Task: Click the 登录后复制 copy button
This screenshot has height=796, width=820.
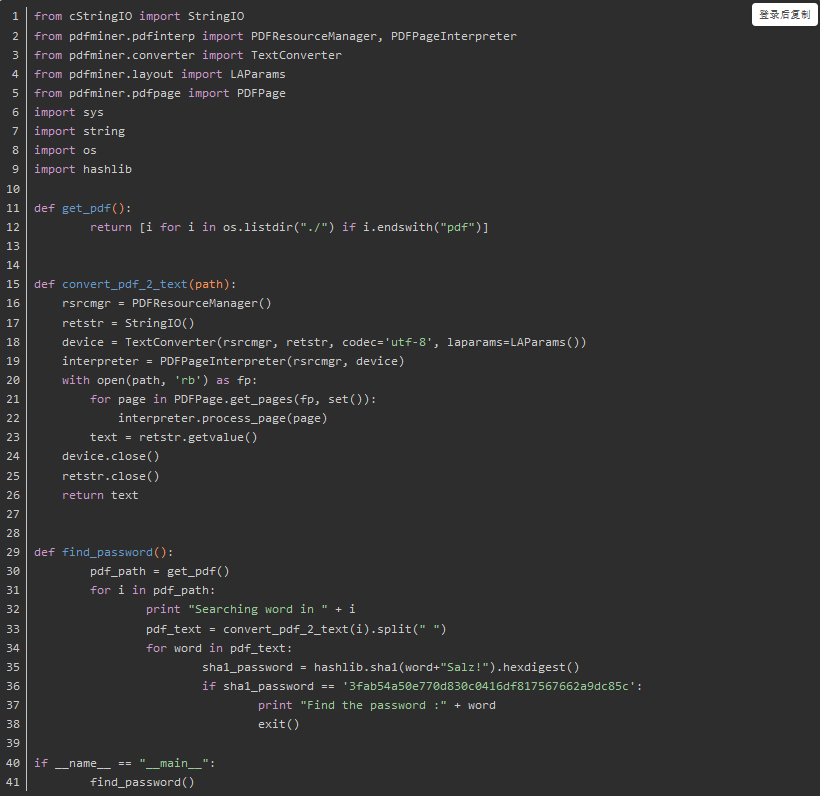Action: [x=784, y=15]
